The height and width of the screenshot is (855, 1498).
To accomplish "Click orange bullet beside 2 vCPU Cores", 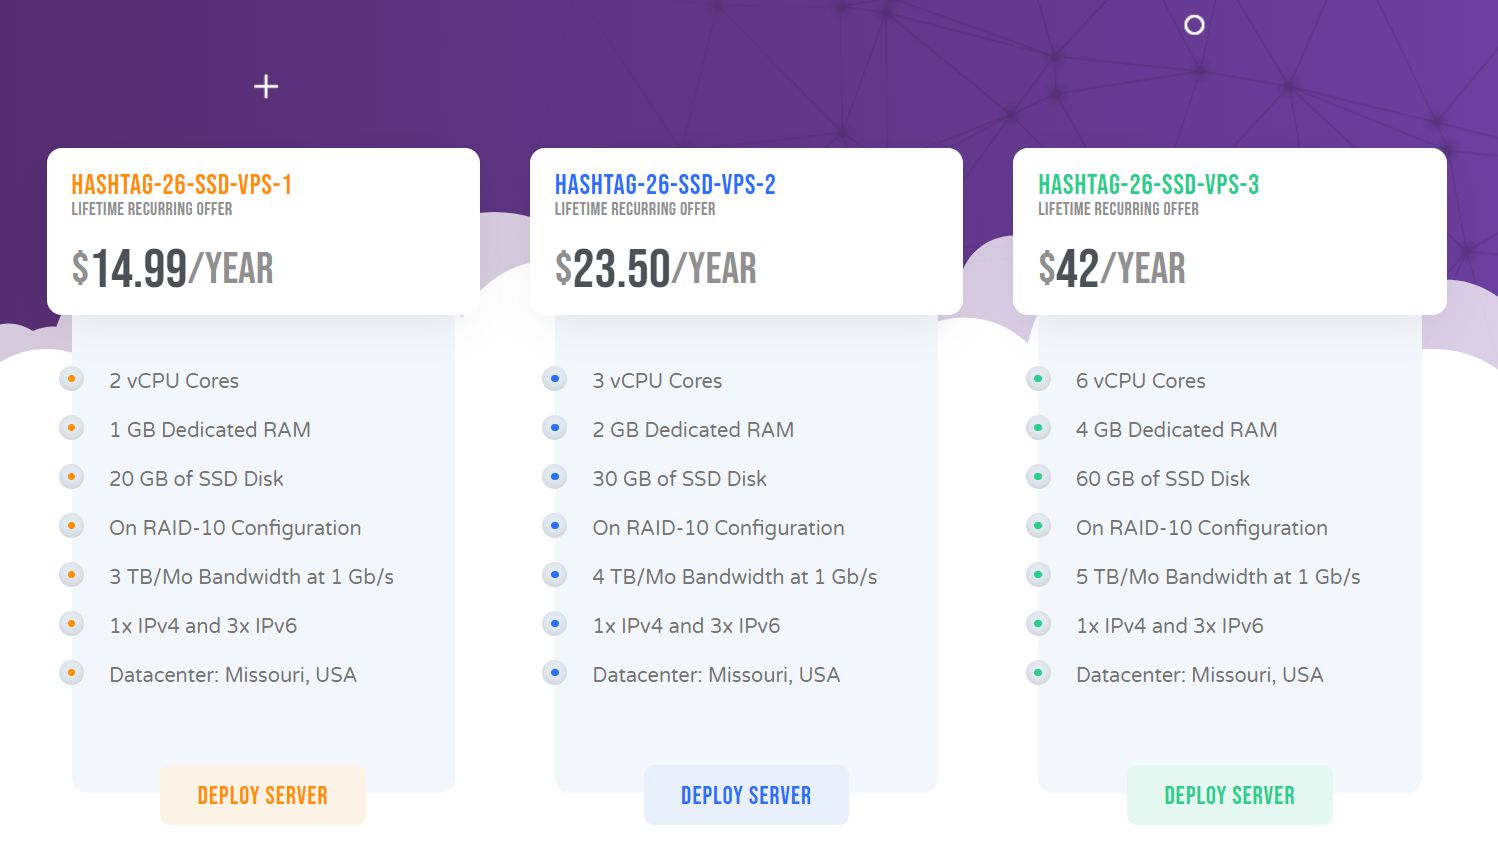I will (71, 379).
